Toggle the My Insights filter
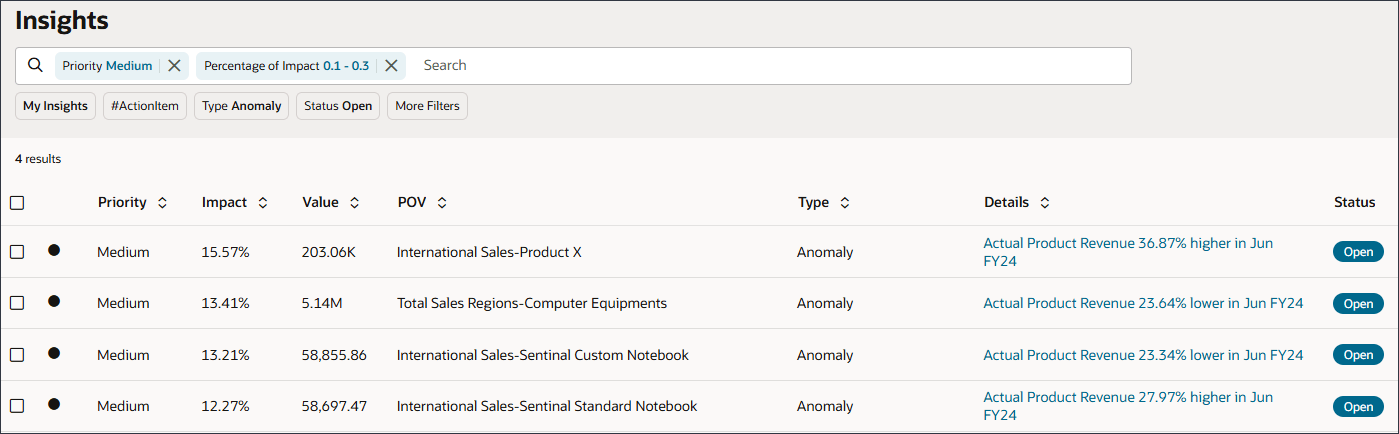Screen dimensions: 1399x434 (56, 106)
